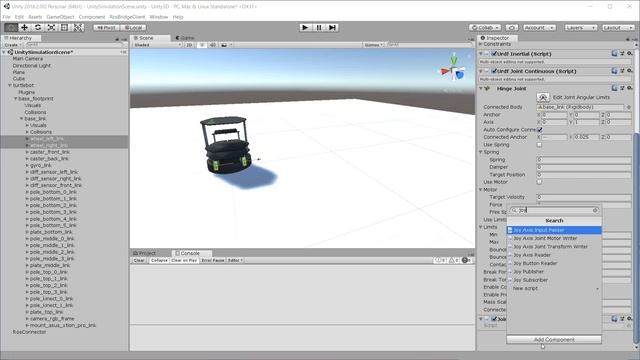The height and width of the screenshot is (360, 640).
Task: Click Clear button in Console
Action: coord(139,260)
